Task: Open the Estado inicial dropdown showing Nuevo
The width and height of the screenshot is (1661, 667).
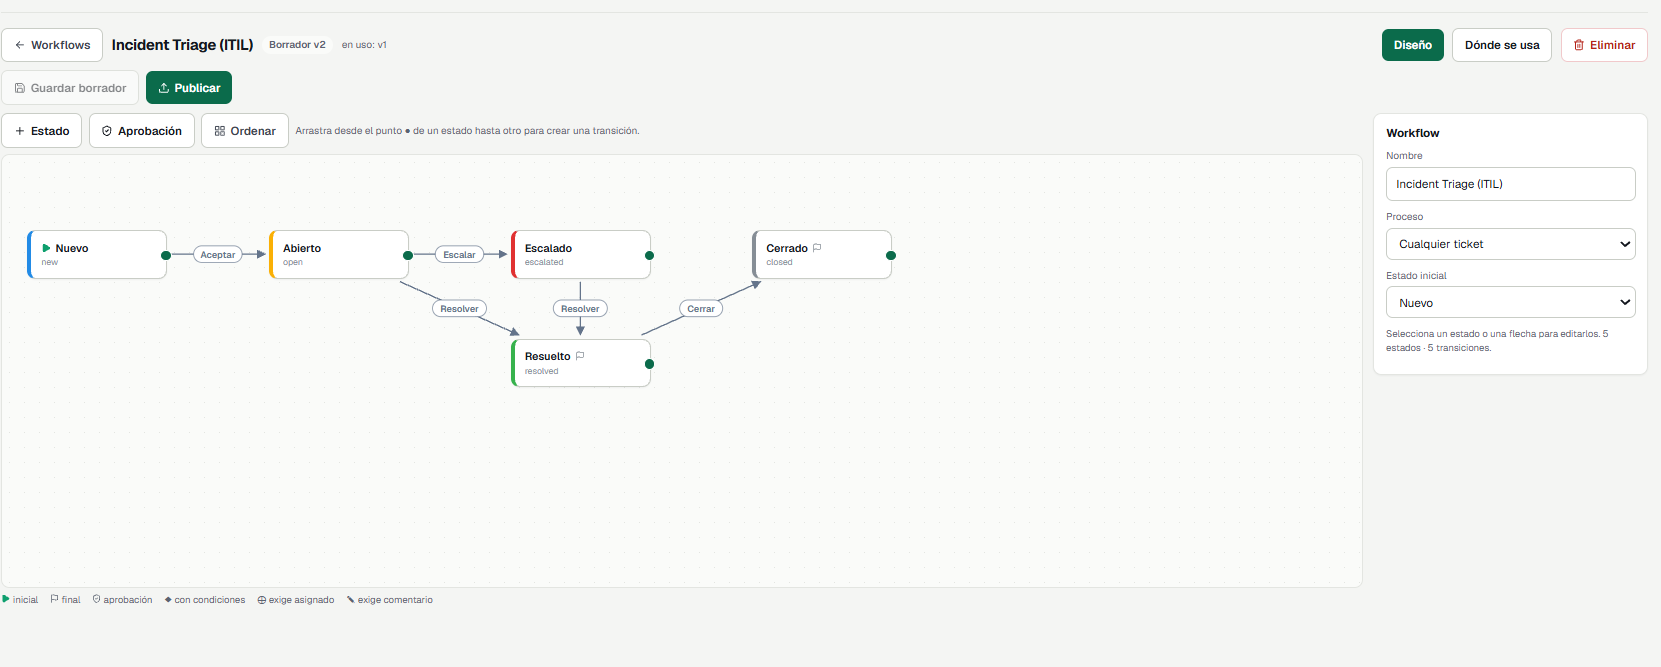Action: click(x=1510, y=303)
